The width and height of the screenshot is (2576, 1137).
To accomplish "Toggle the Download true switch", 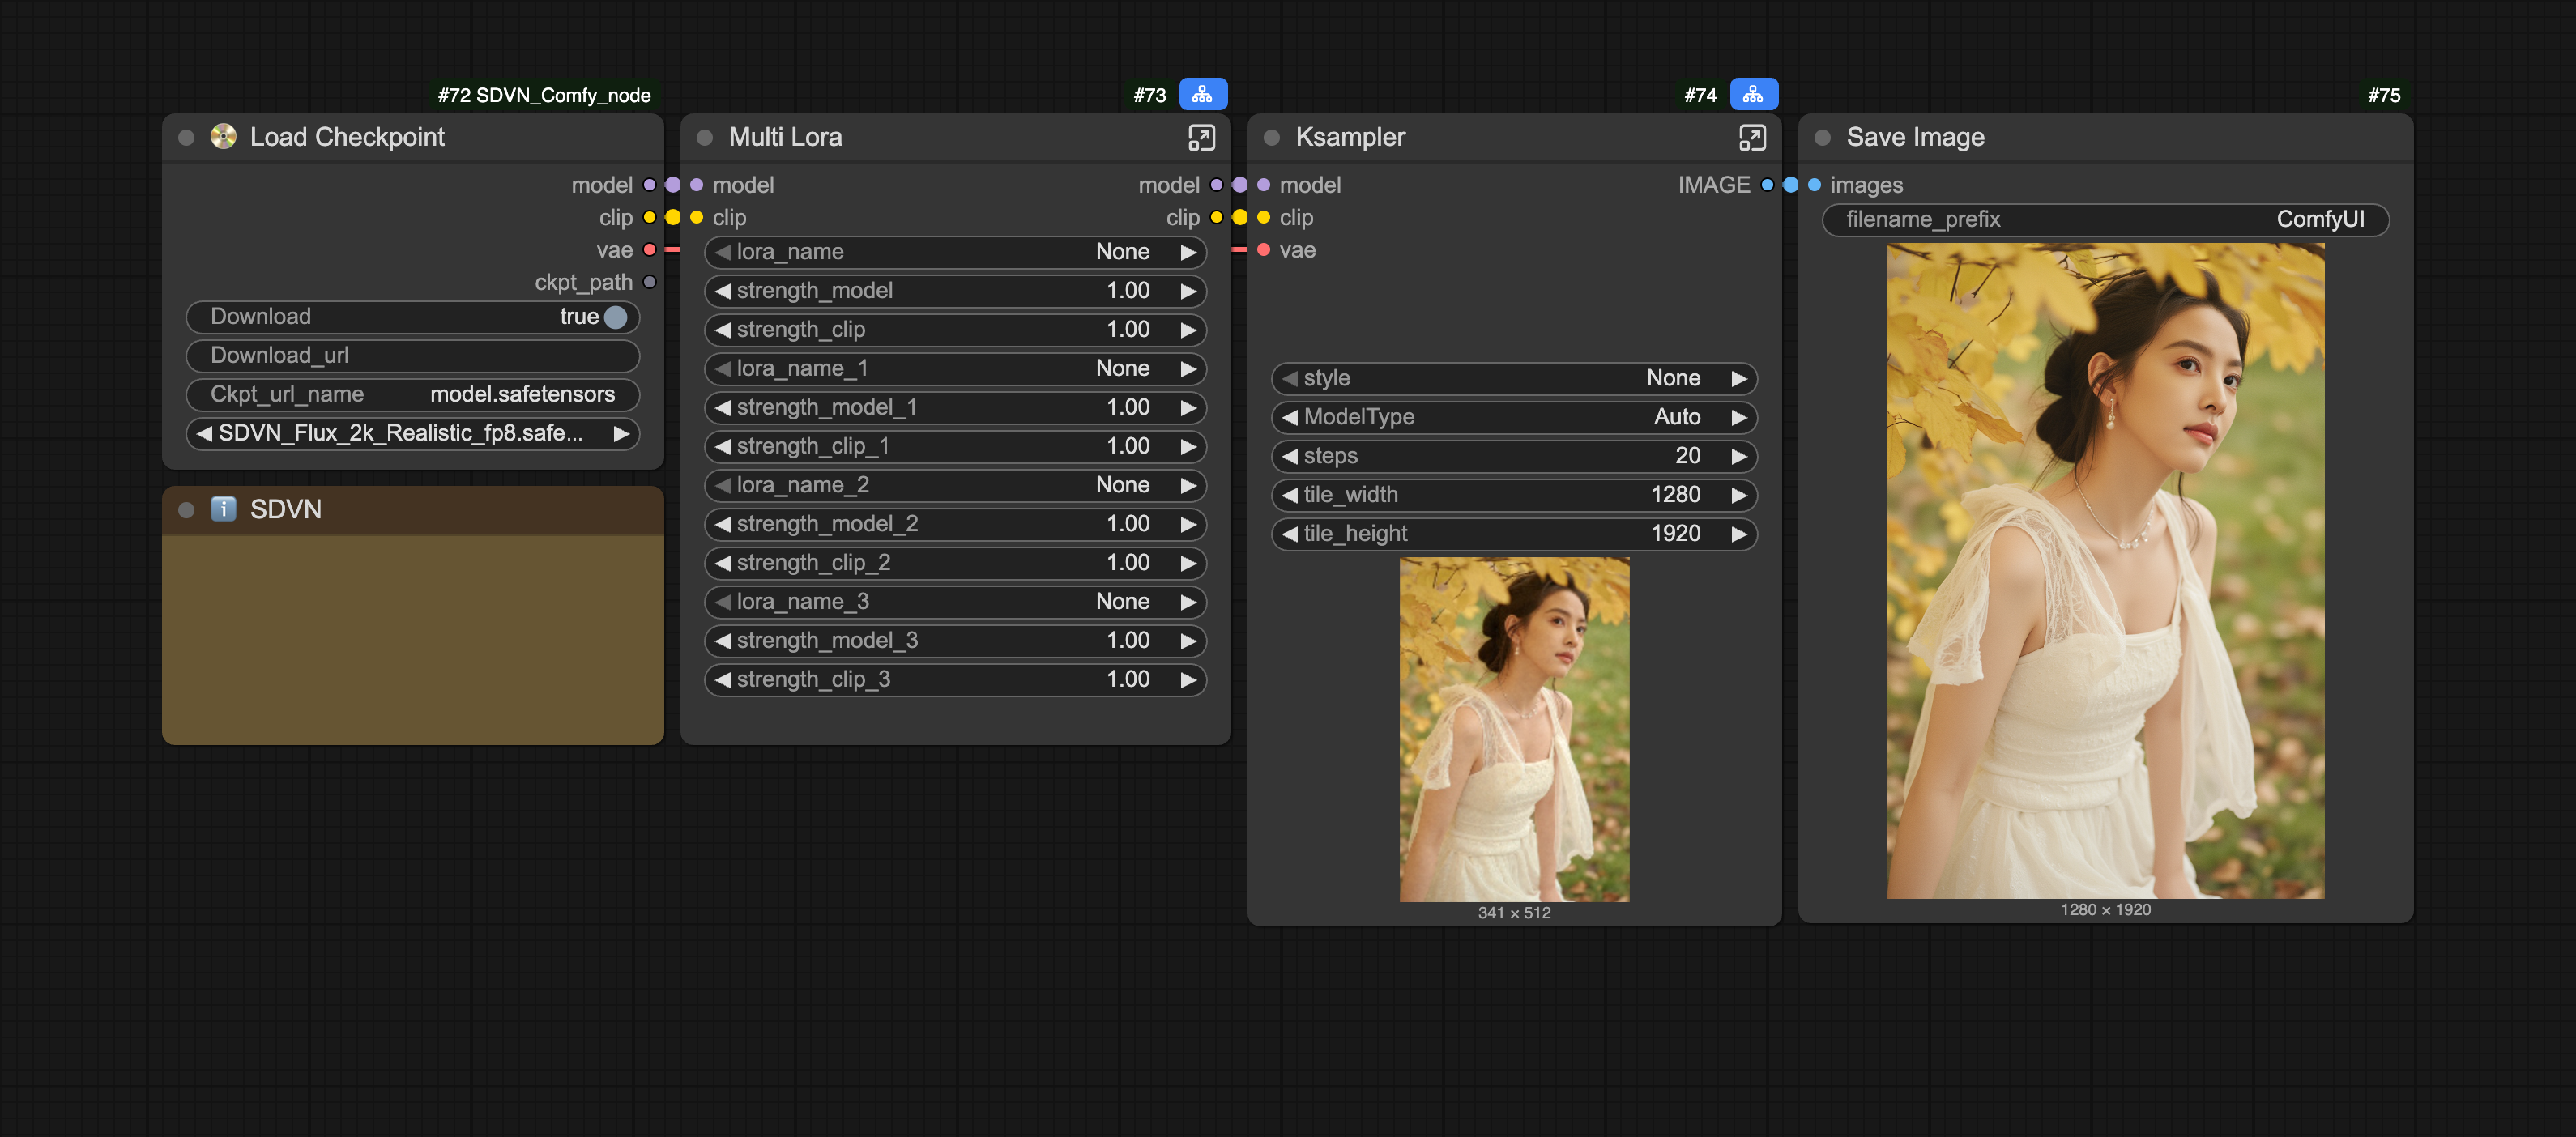I will (616, 317).
